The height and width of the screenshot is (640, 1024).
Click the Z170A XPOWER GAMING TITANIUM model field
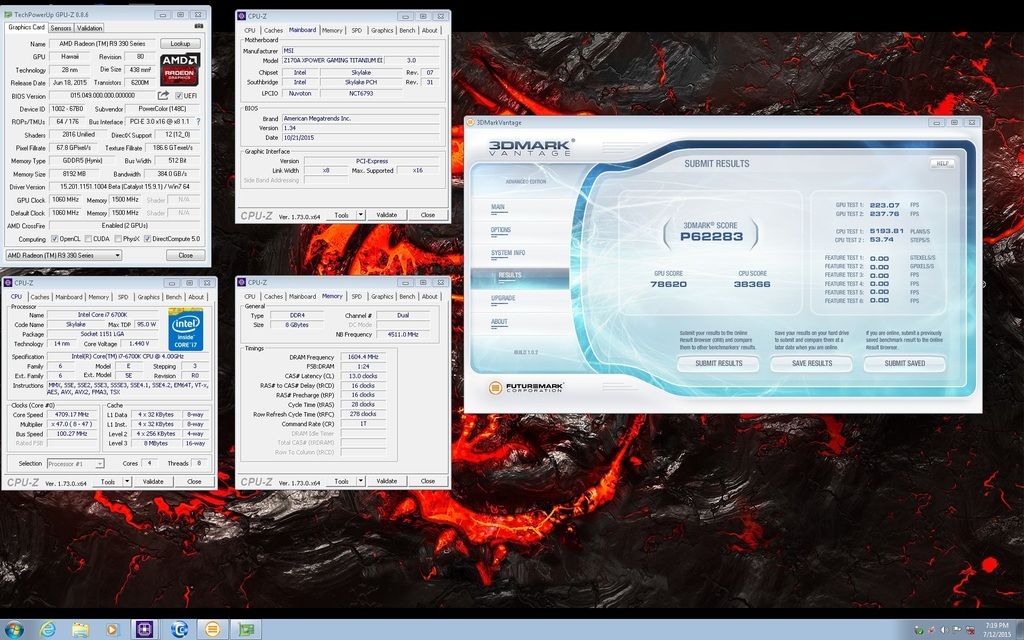tap(332, 60)
